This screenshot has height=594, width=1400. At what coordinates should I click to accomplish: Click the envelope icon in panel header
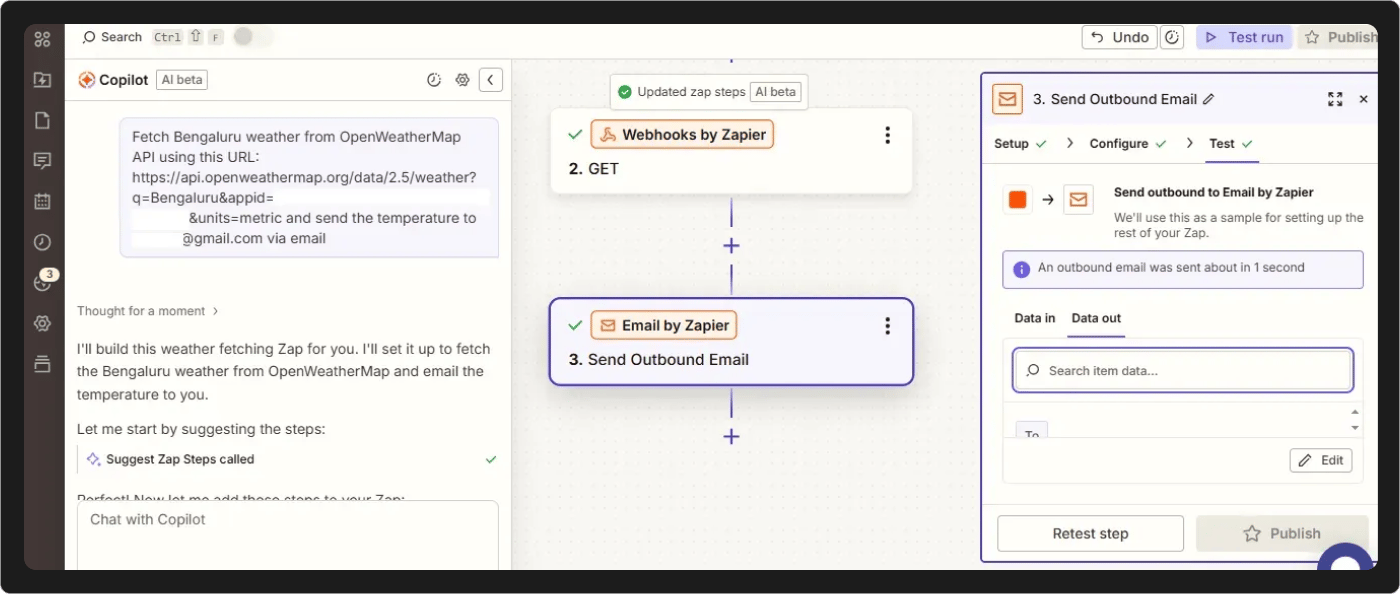[x=1007, y=99]
